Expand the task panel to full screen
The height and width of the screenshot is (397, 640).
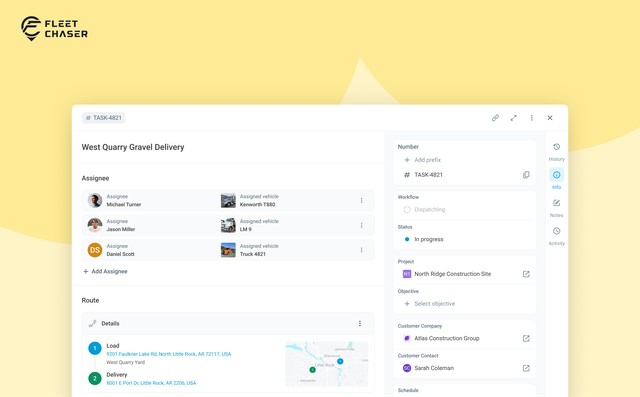(x=513, y=118)
